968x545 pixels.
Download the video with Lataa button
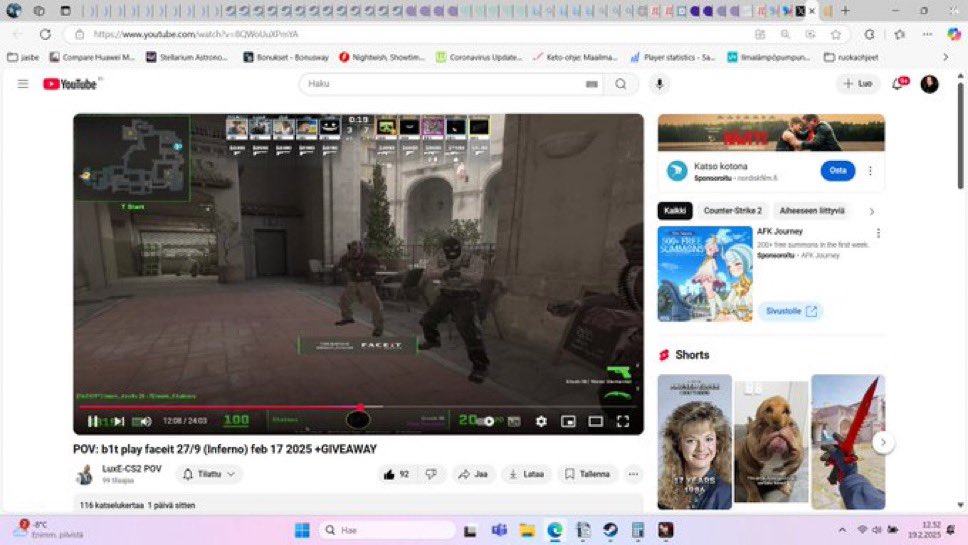click(x=526, y=474)
